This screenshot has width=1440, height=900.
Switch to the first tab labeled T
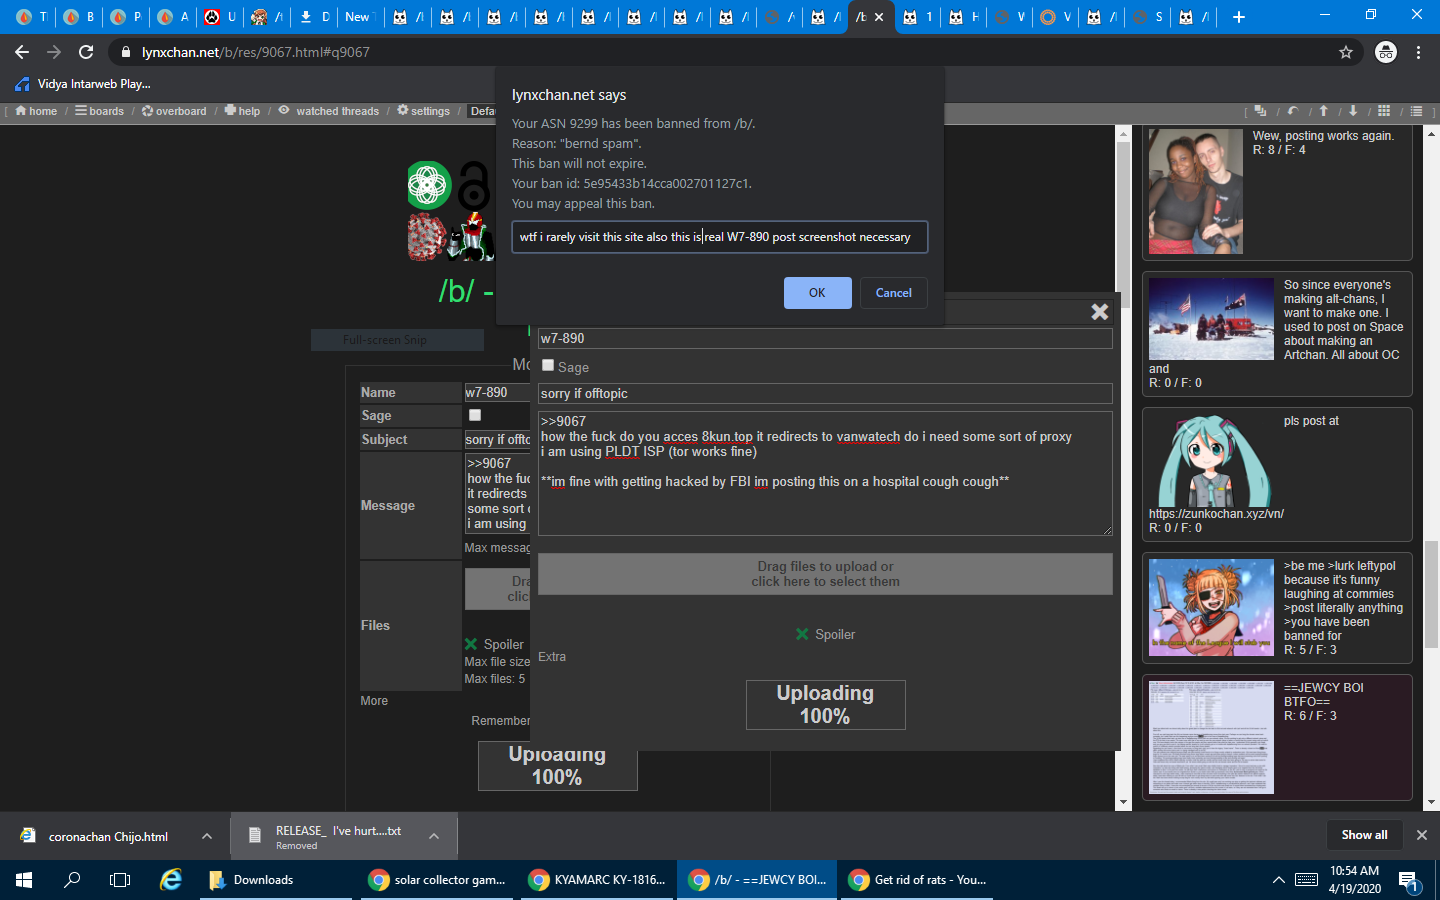point(32,17)
